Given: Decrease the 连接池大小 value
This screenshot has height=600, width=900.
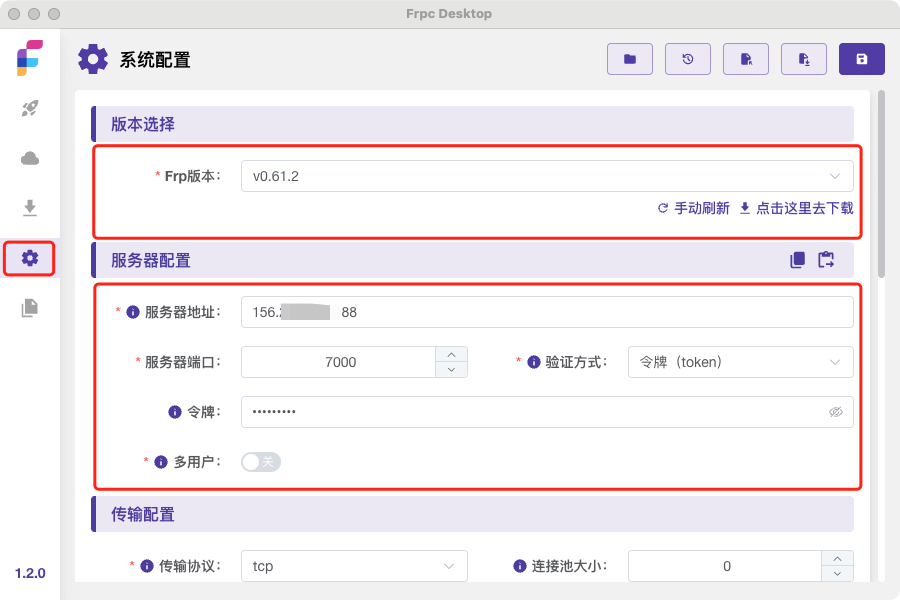Looking at the screenshot, I should [x=837, y=574].
